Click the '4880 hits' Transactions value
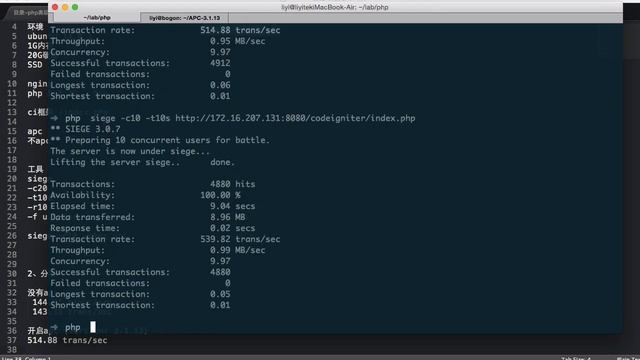Screen dimensions: 640x360 coord(233,184)
